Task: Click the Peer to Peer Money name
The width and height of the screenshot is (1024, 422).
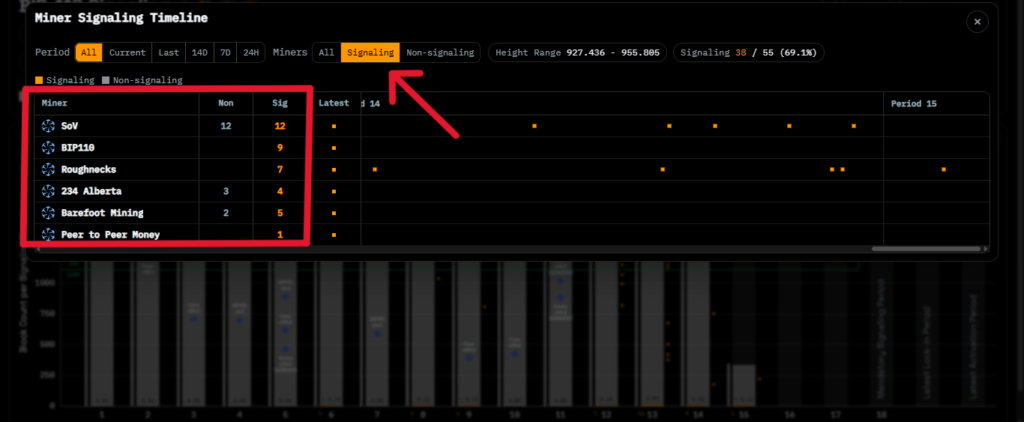Action: pos(110,235)
